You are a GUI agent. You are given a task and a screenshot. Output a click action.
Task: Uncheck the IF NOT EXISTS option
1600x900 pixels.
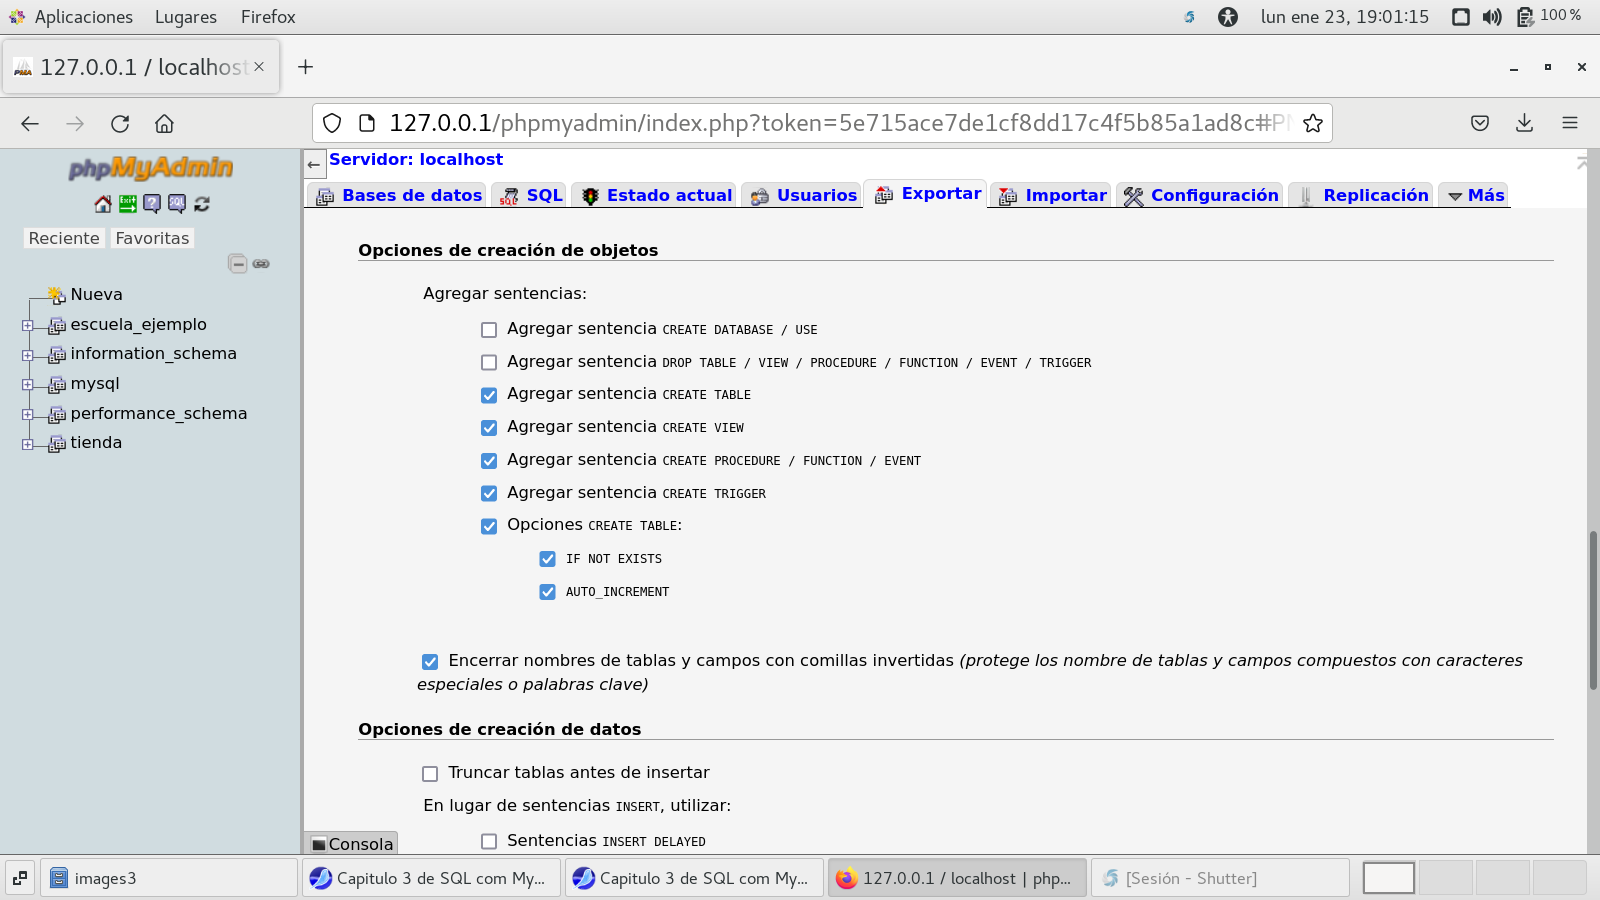(547, 559)
